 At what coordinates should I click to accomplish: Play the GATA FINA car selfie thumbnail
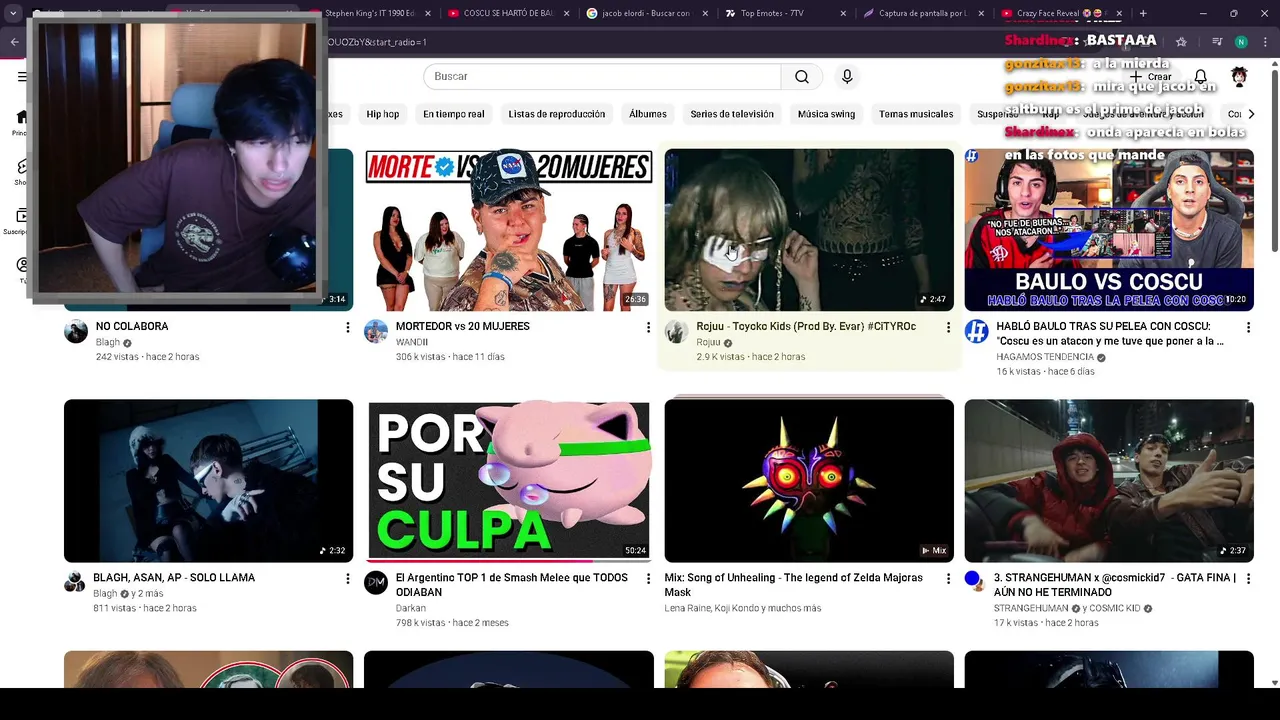tap(1109, 481)
